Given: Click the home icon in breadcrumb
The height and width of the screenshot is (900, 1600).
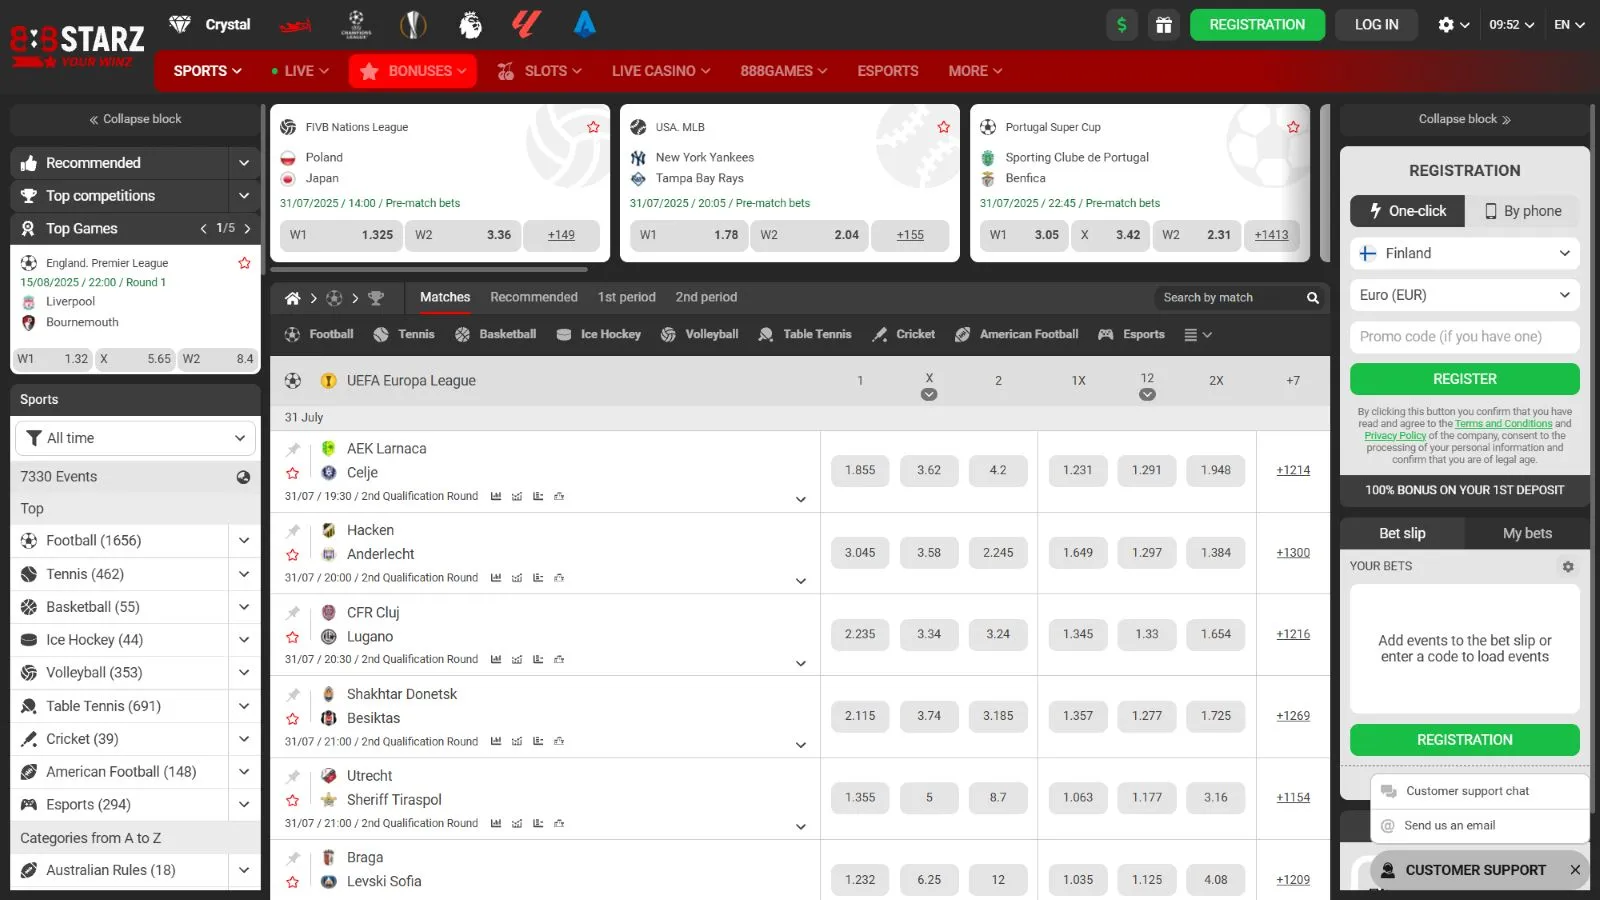Looking at the screenshot, I should (292, 298).
